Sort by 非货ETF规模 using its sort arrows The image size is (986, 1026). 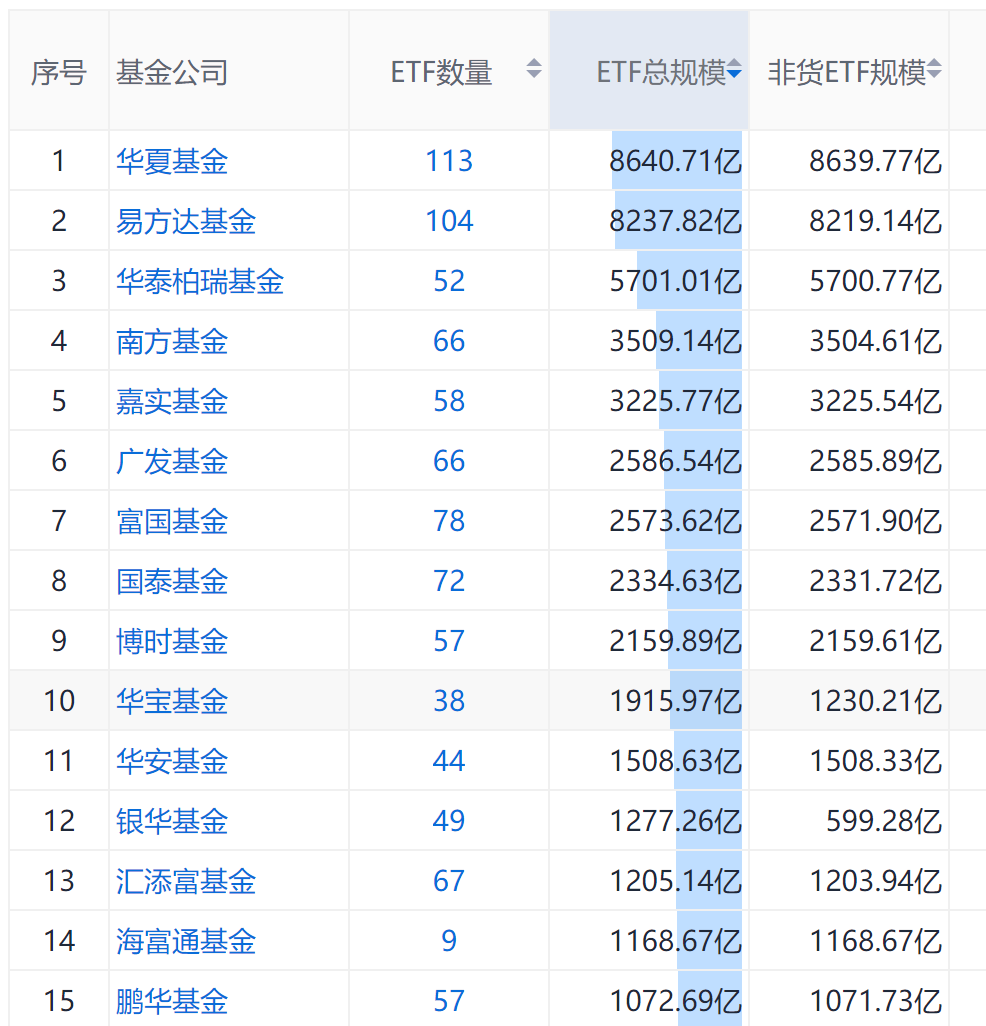pos(934,68)
